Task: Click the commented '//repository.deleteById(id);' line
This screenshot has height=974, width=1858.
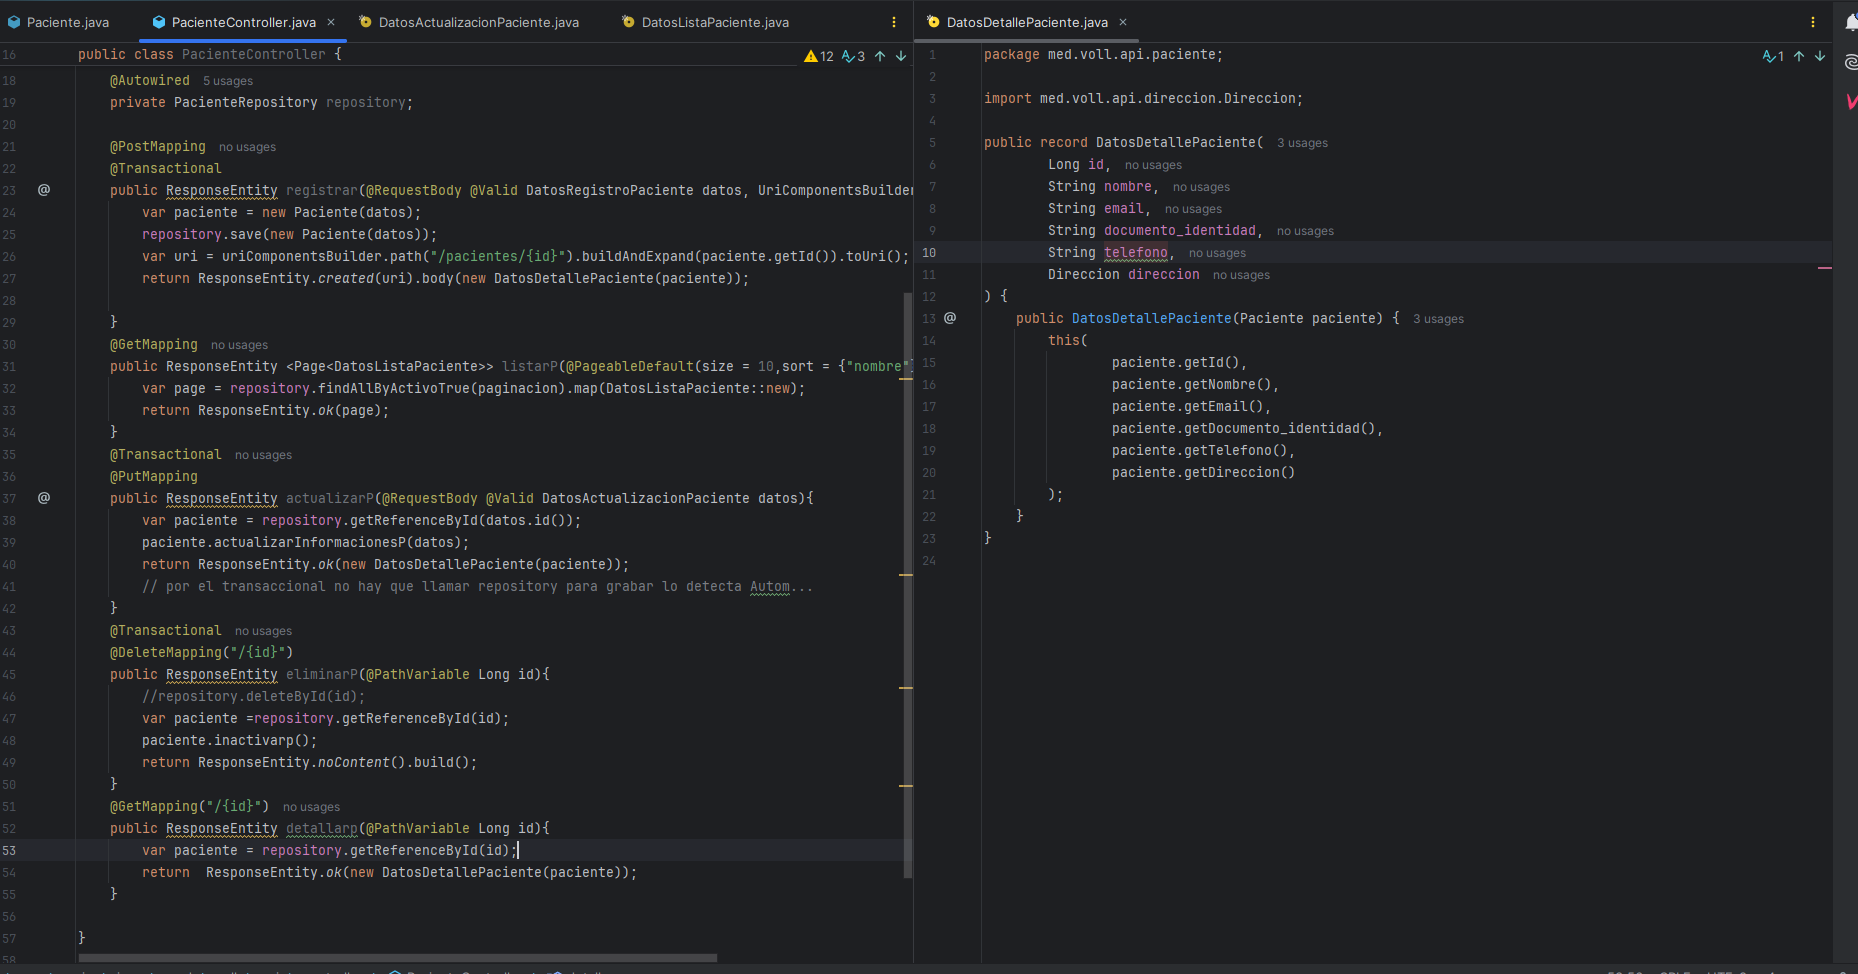Action: point(254,696)
